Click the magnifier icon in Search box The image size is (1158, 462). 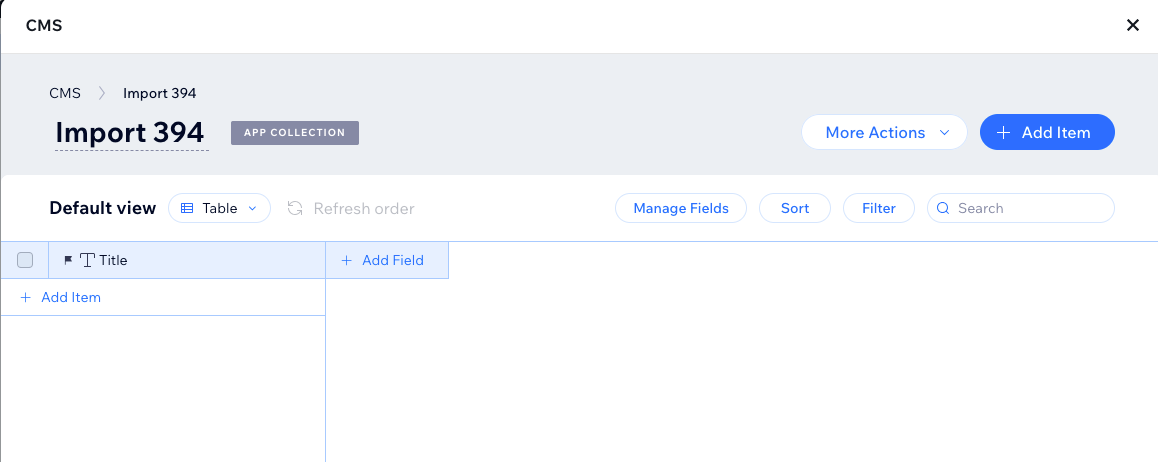[944, 208]
